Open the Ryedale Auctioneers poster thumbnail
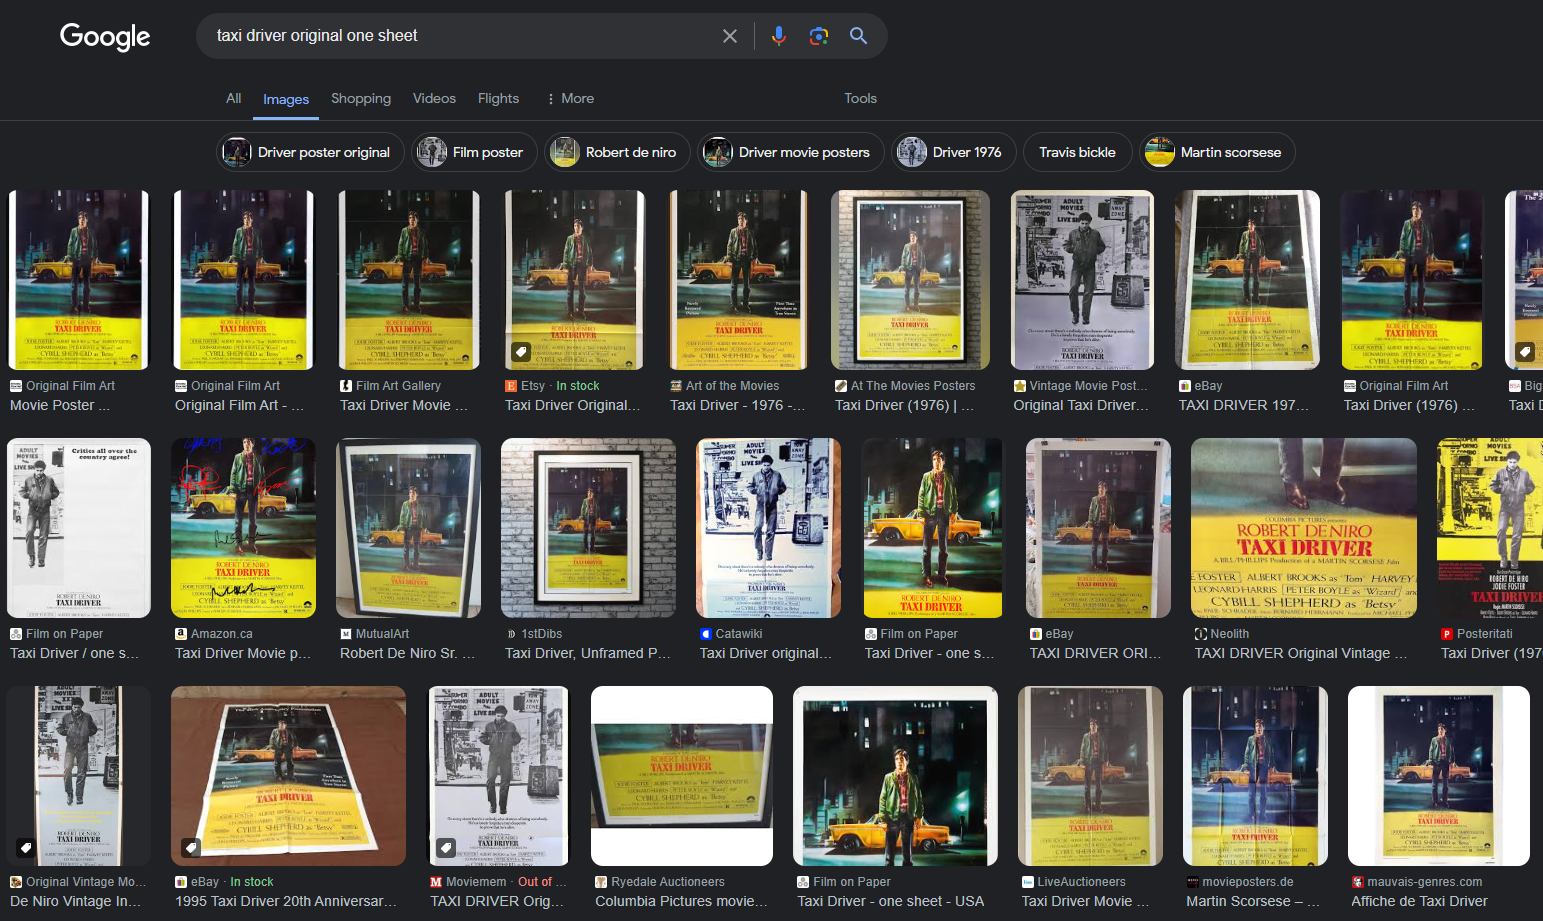 coord(682,776)
